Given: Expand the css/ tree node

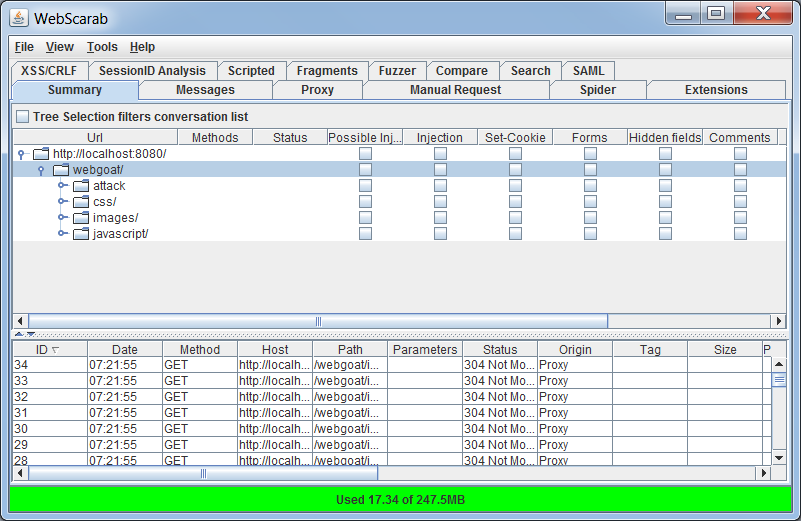Looking at the screenshot, I should coord(62,201).
